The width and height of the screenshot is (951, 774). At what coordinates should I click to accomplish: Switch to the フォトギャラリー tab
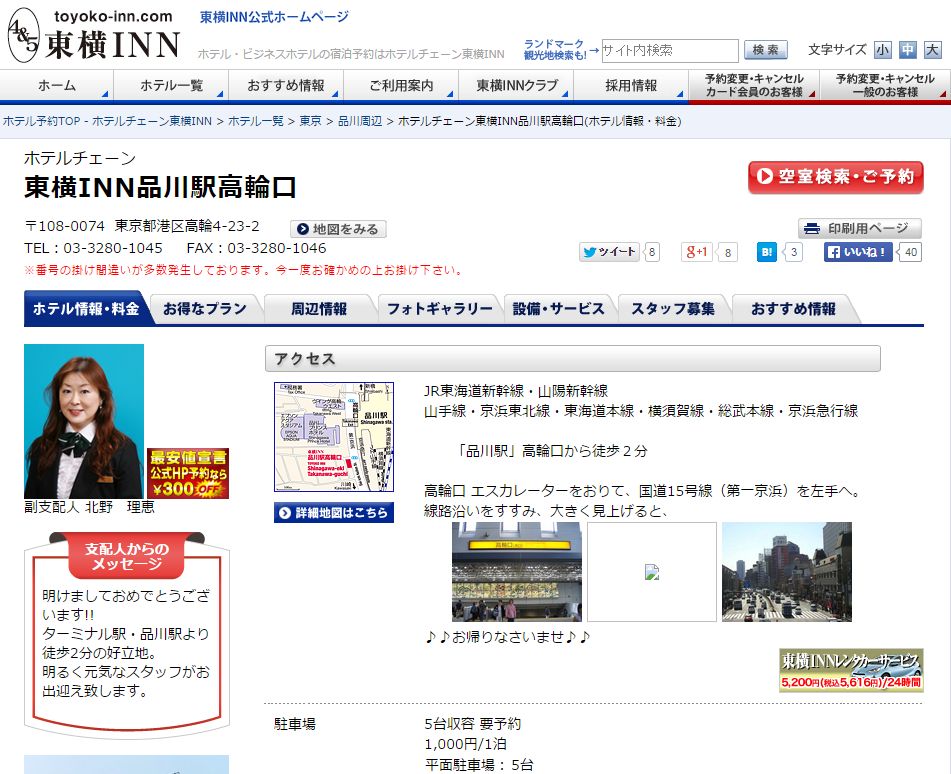coord(439,309)
